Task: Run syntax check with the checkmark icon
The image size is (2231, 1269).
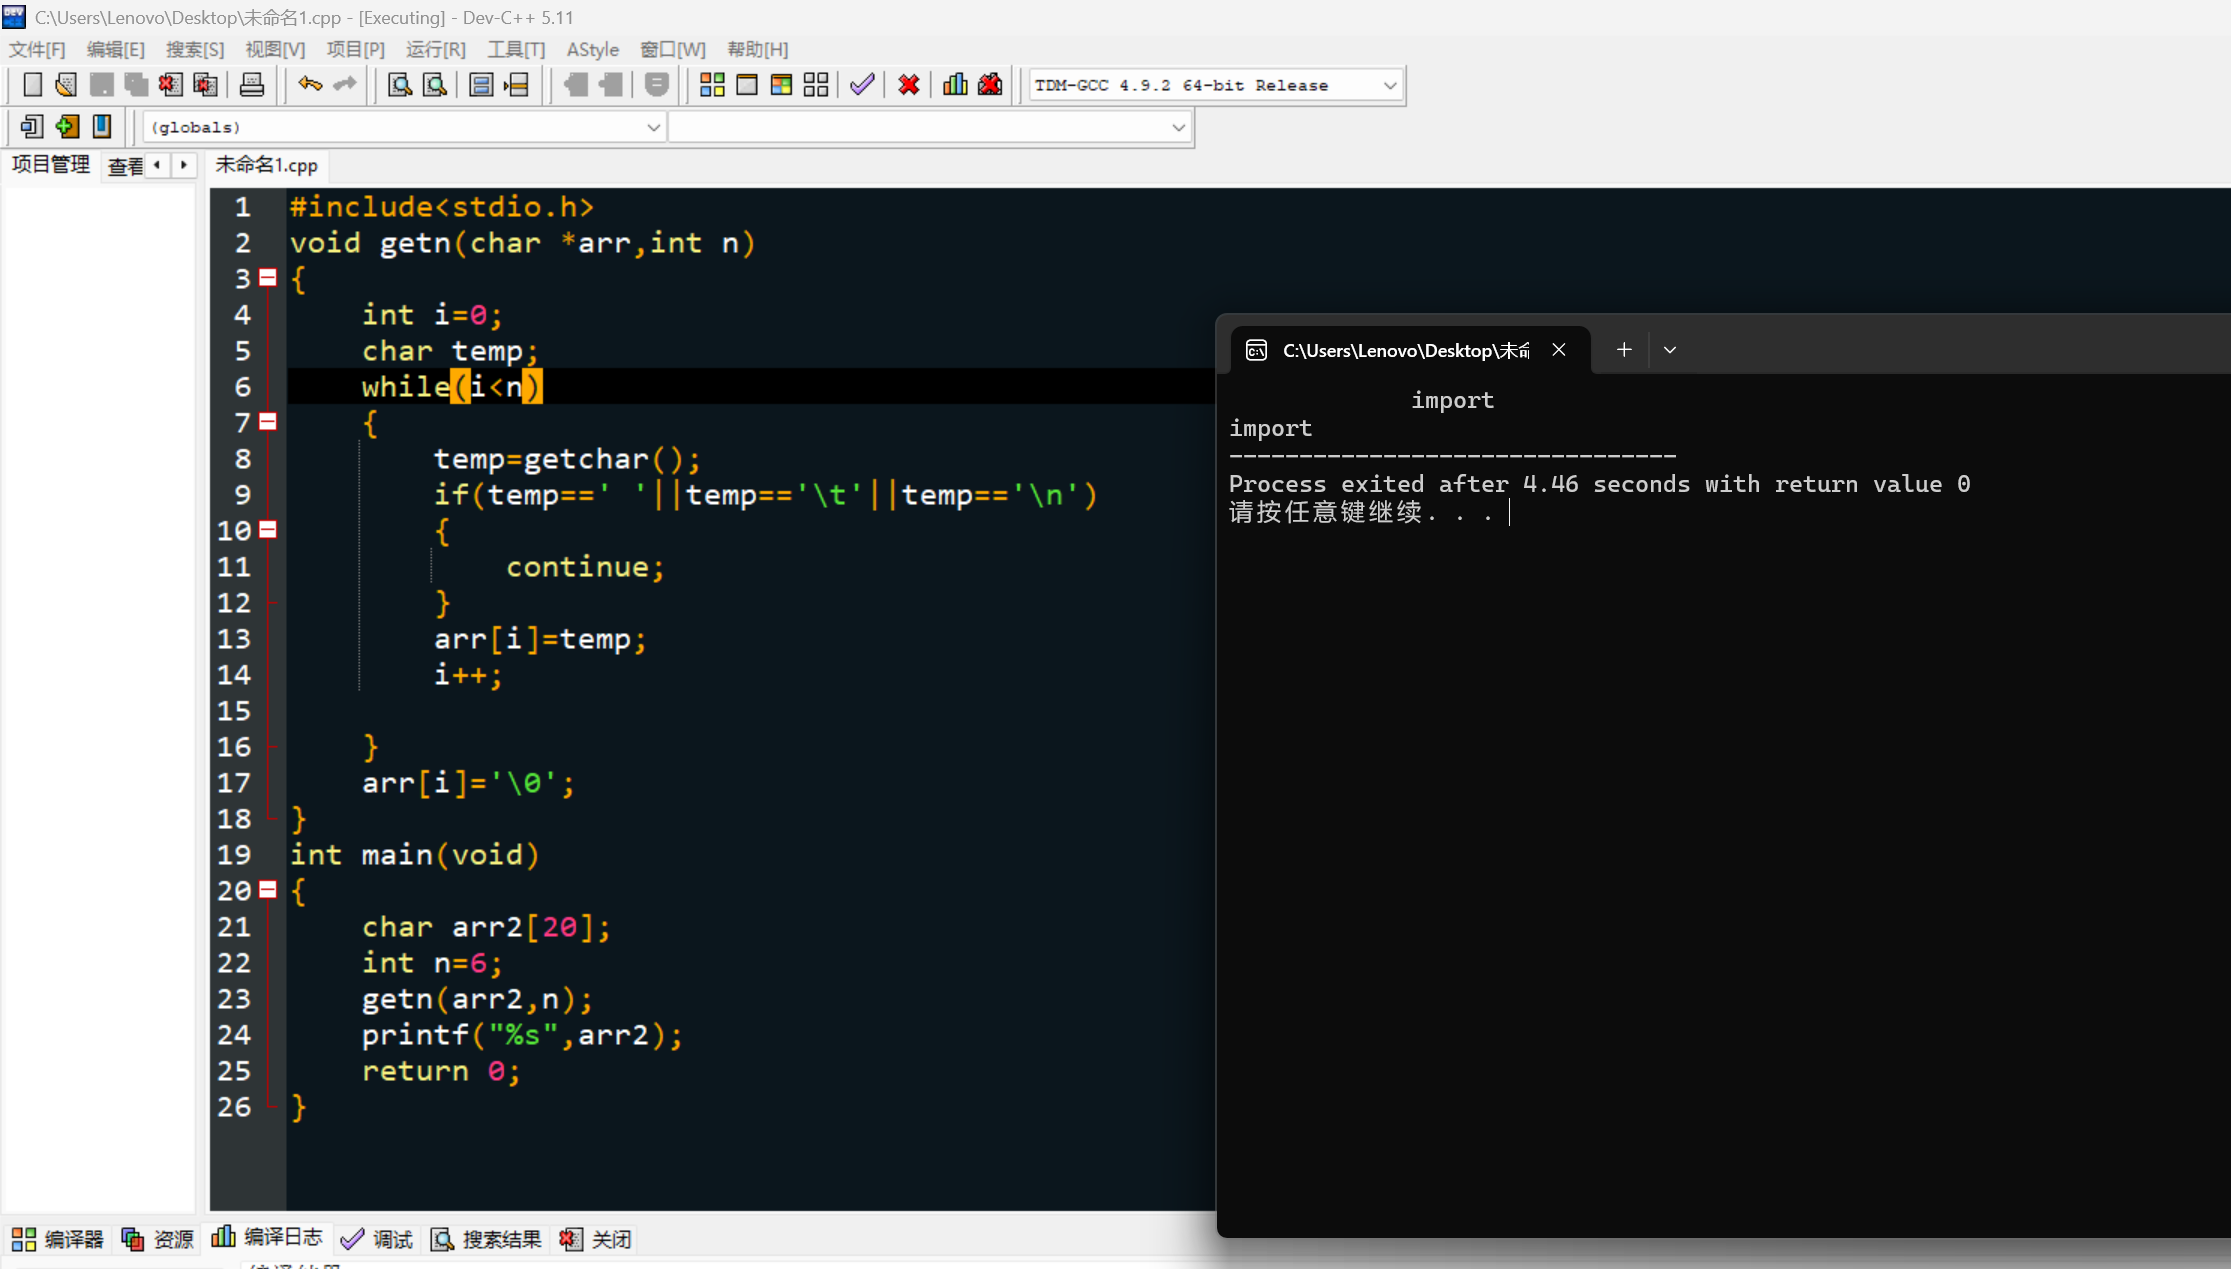Action: (862, 85)
